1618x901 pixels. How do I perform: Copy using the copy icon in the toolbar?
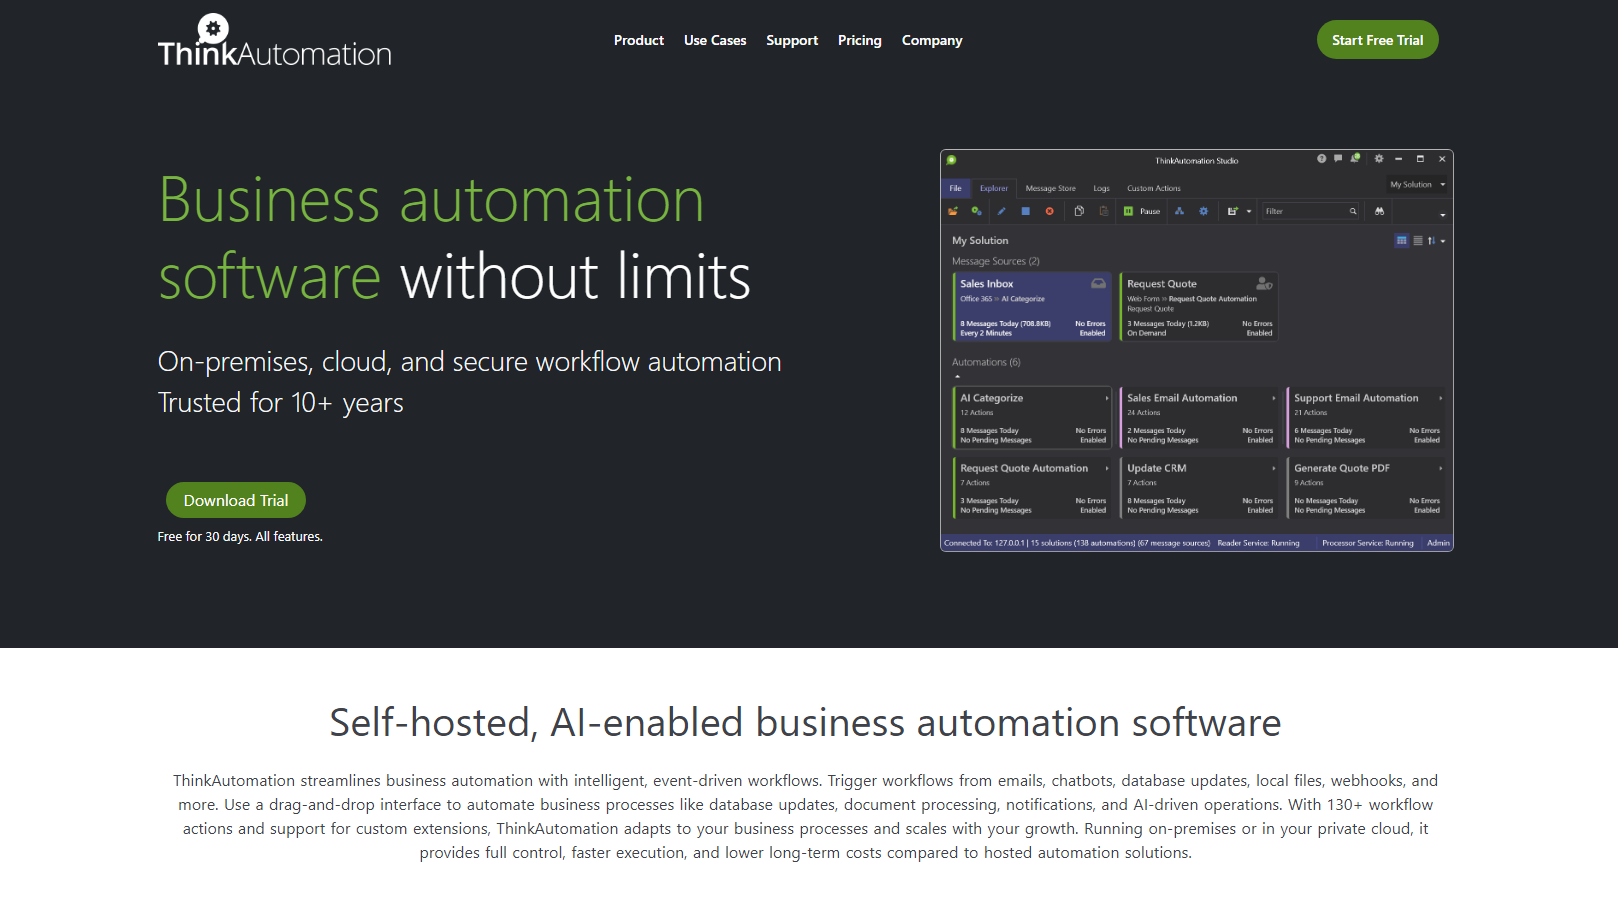pyautogui.click(x=1078, y=212)
